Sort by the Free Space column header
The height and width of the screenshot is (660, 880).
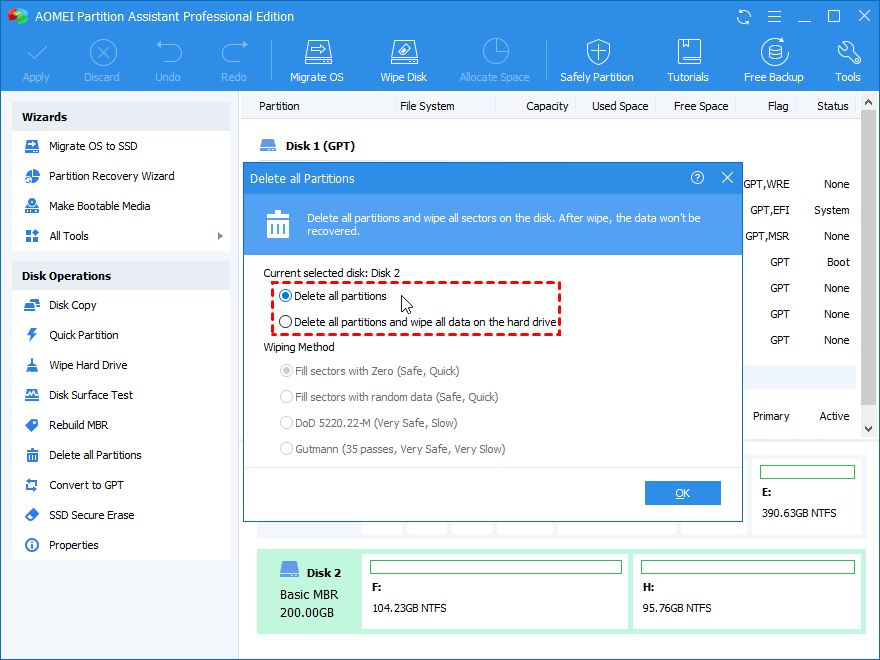[700, 106]
